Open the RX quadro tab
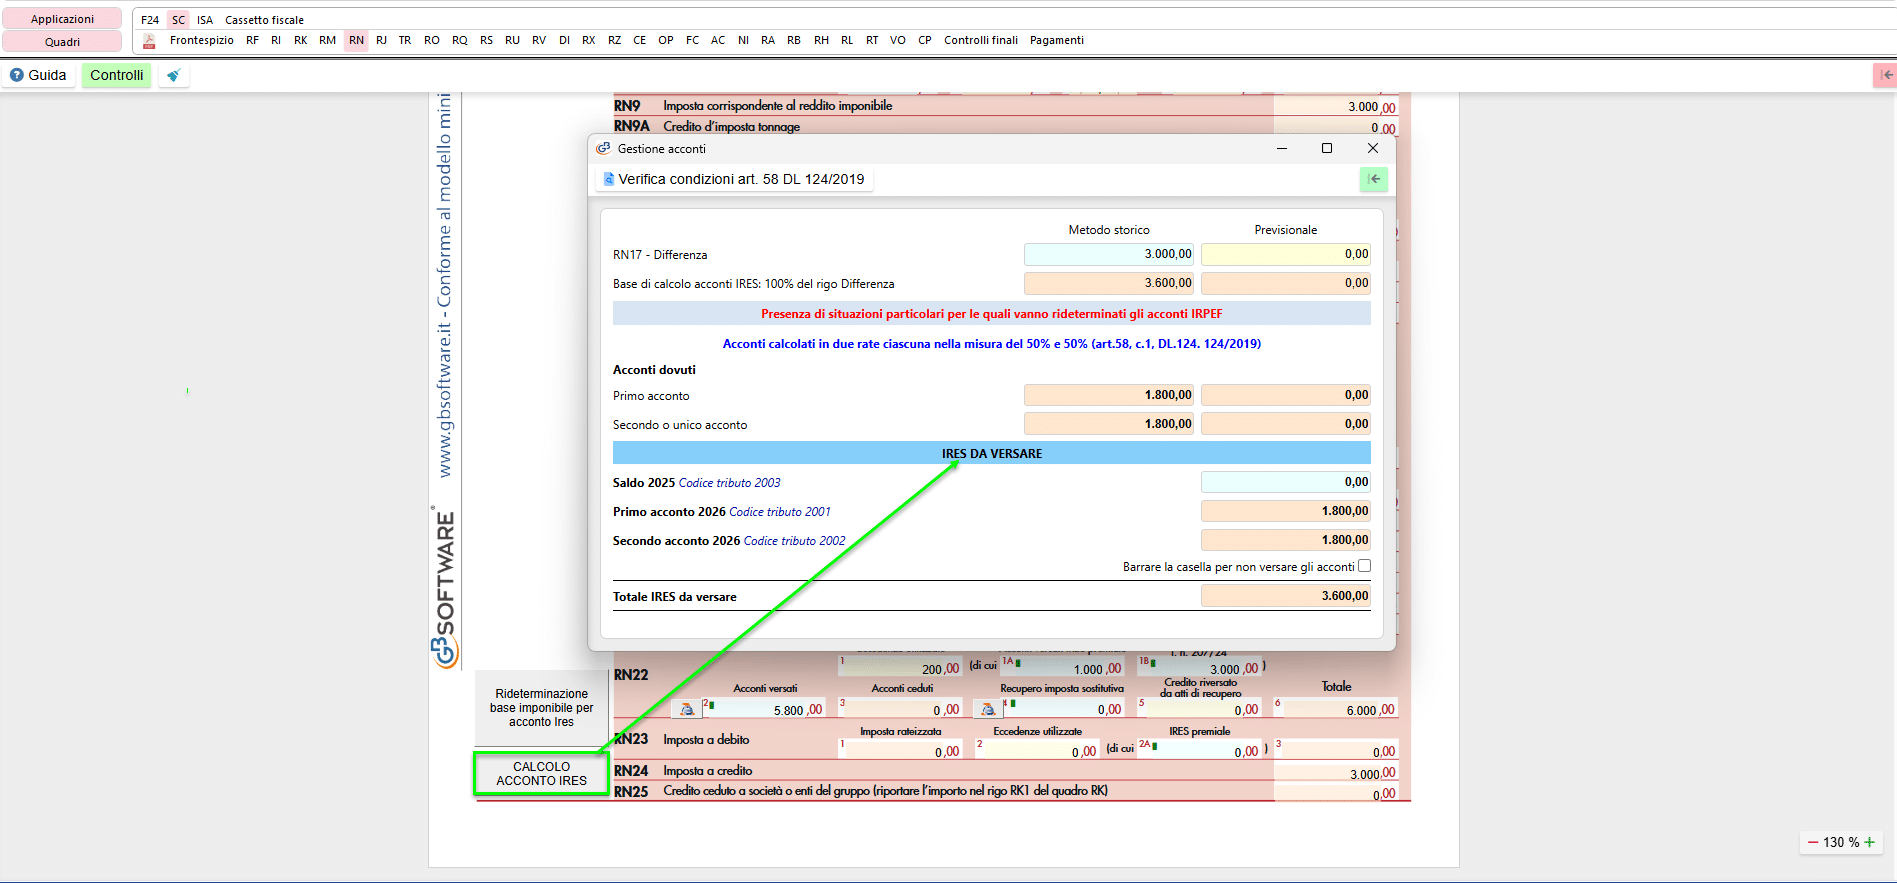Screen dimensions: 1897x883 588,40
